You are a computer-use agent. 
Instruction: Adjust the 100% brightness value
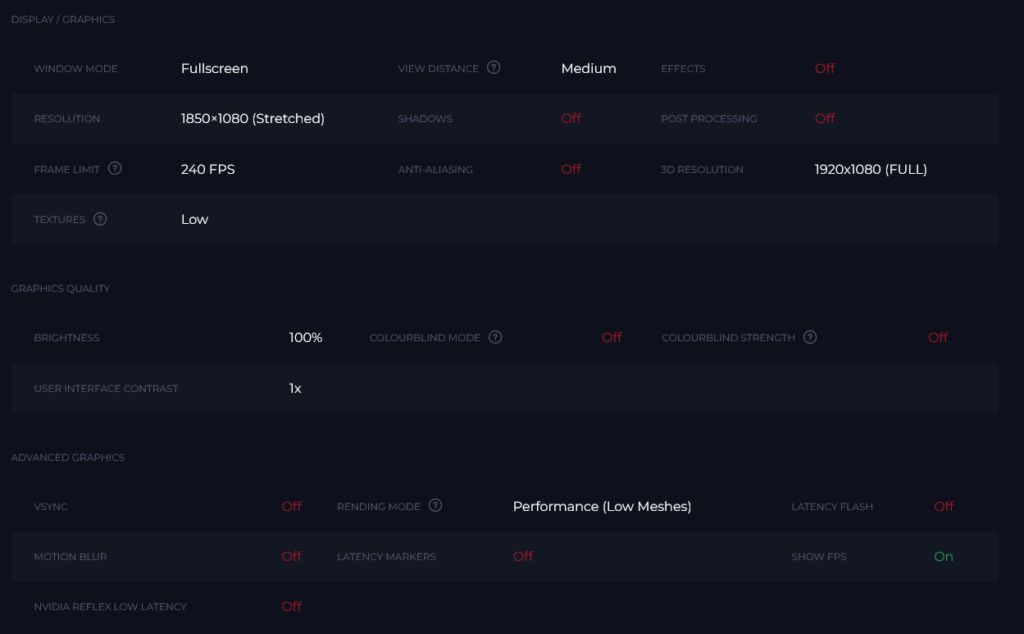[306, 338]
